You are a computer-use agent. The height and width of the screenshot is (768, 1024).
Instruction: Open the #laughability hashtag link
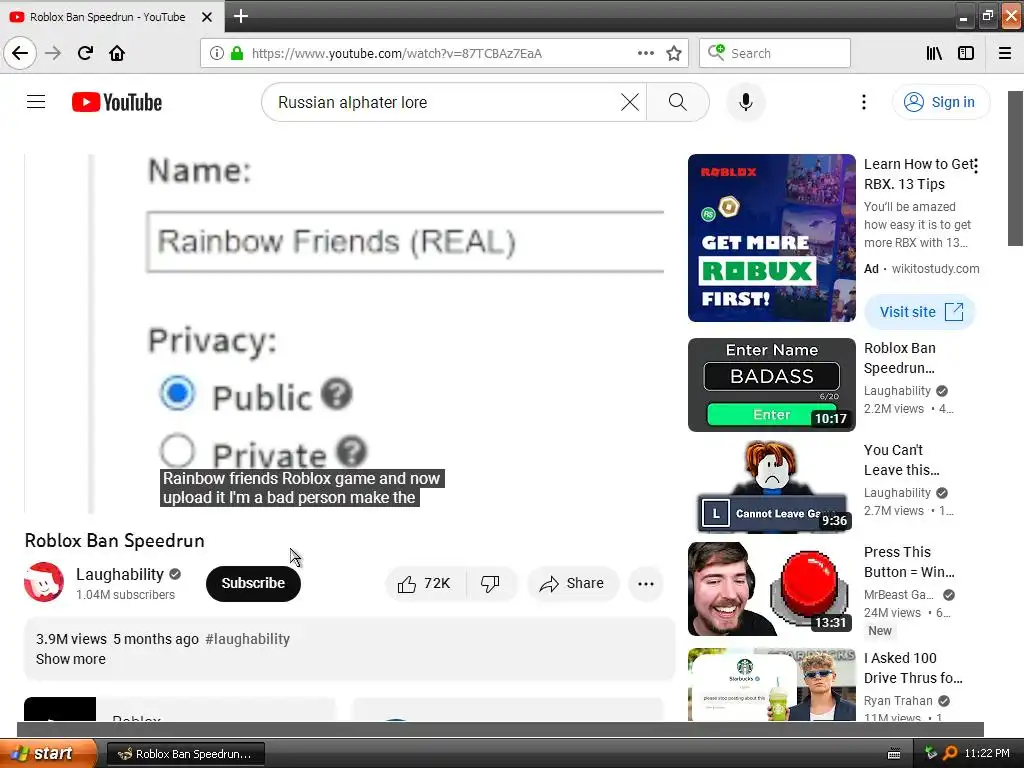(248, 639)
